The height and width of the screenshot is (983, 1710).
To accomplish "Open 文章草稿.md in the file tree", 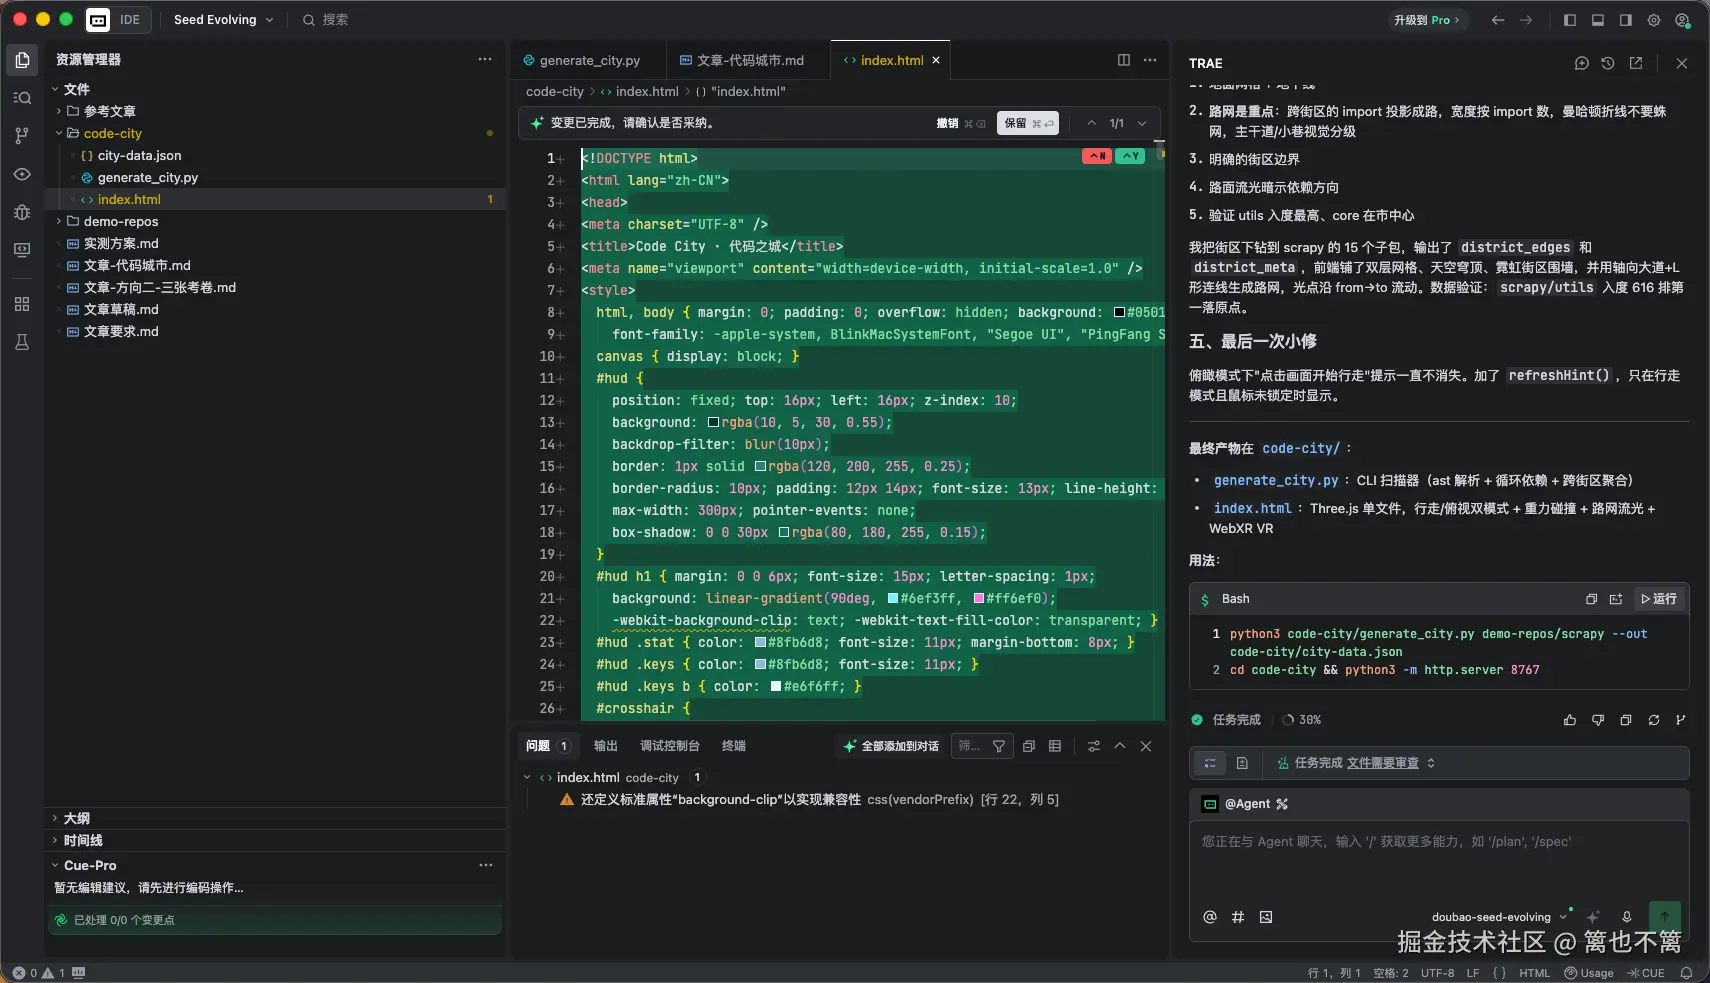I will click(x=121, y=309).
